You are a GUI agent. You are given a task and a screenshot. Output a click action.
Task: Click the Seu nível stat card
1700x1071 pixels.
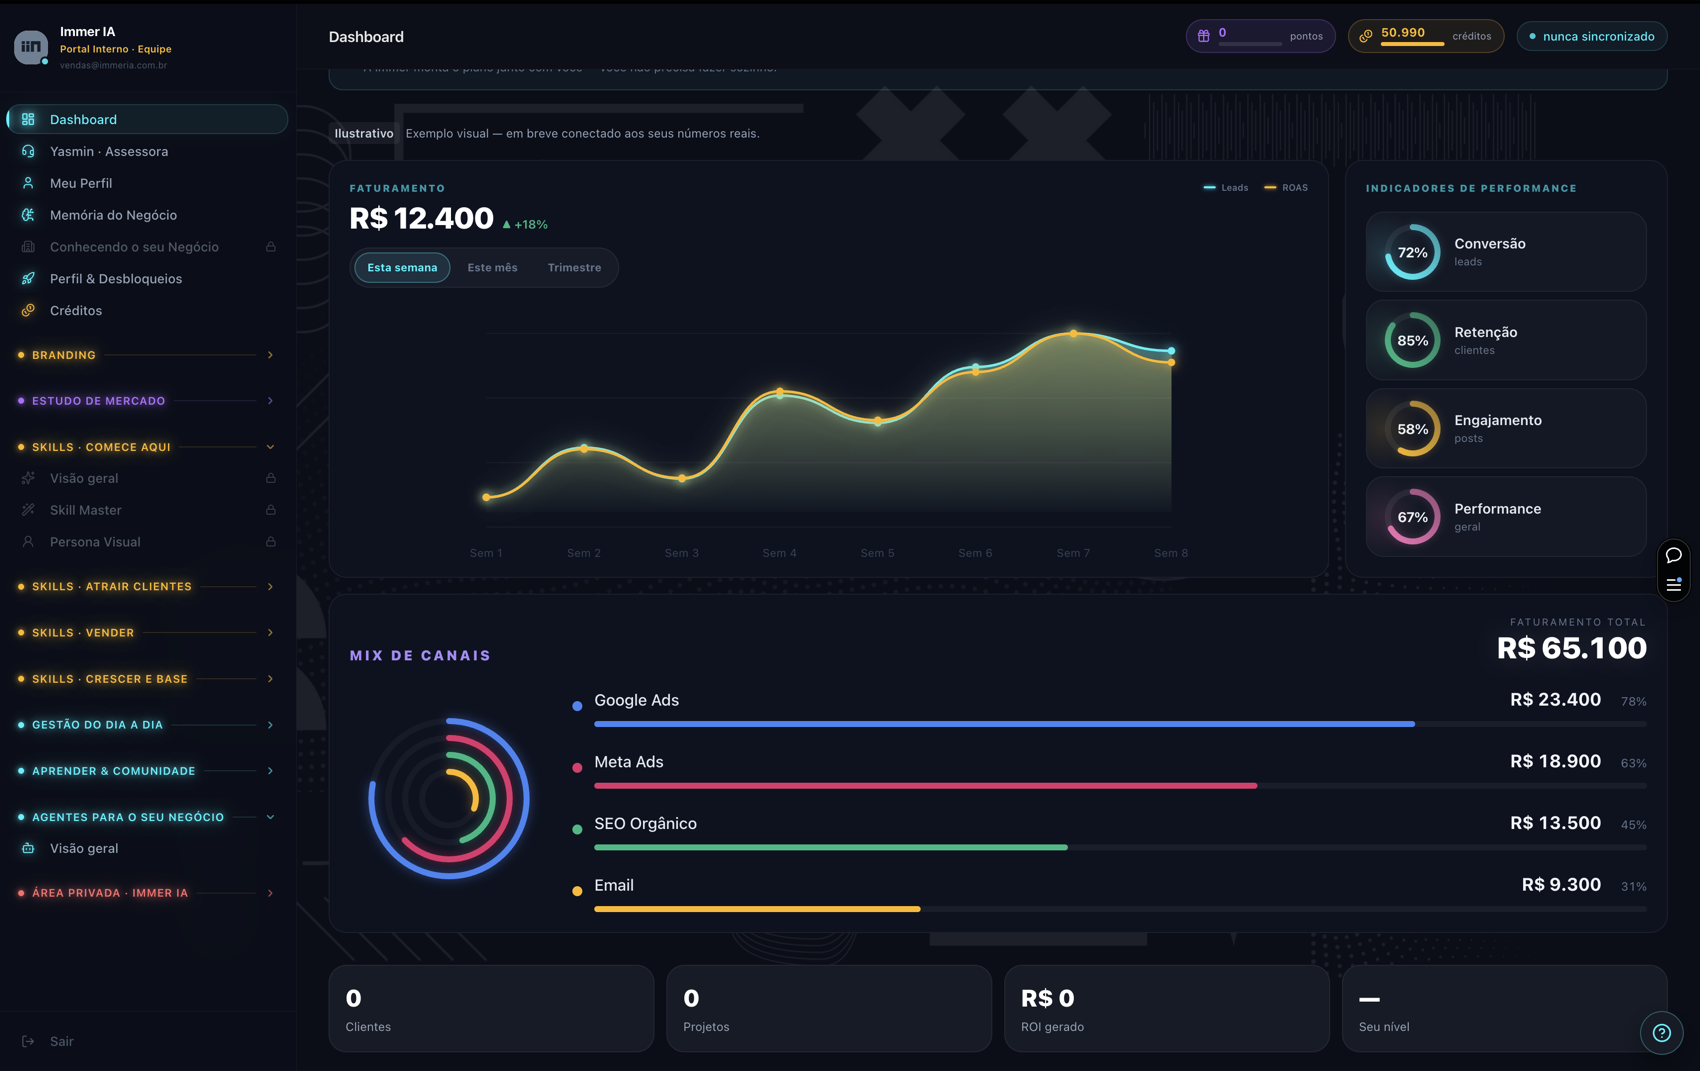pyautogui.click(x=1505, y=1009)
